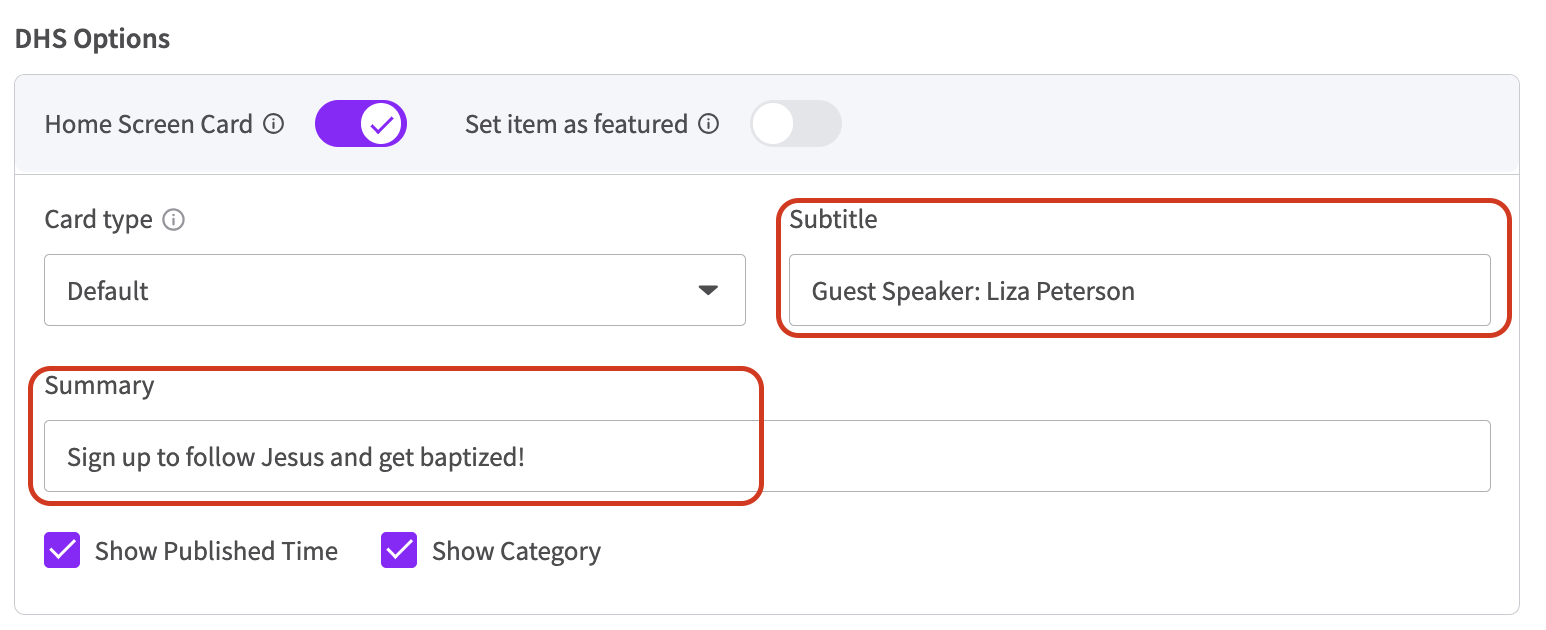Click the checkmark knob on Home Screen Card switch

click(x=382, y=125)
